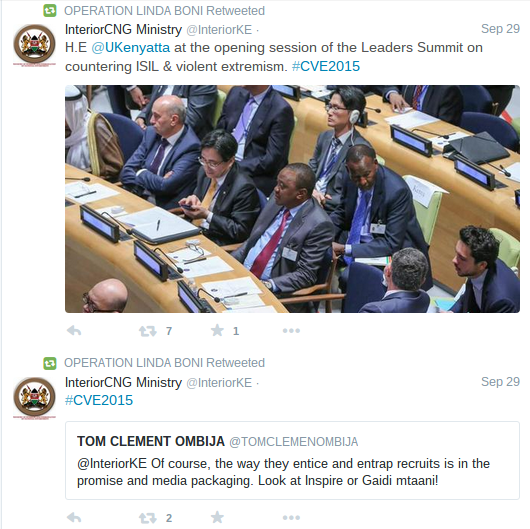Retweet the Leaders Summit opening session tweet
The image size is (530, 529).
tap(148, 331)
